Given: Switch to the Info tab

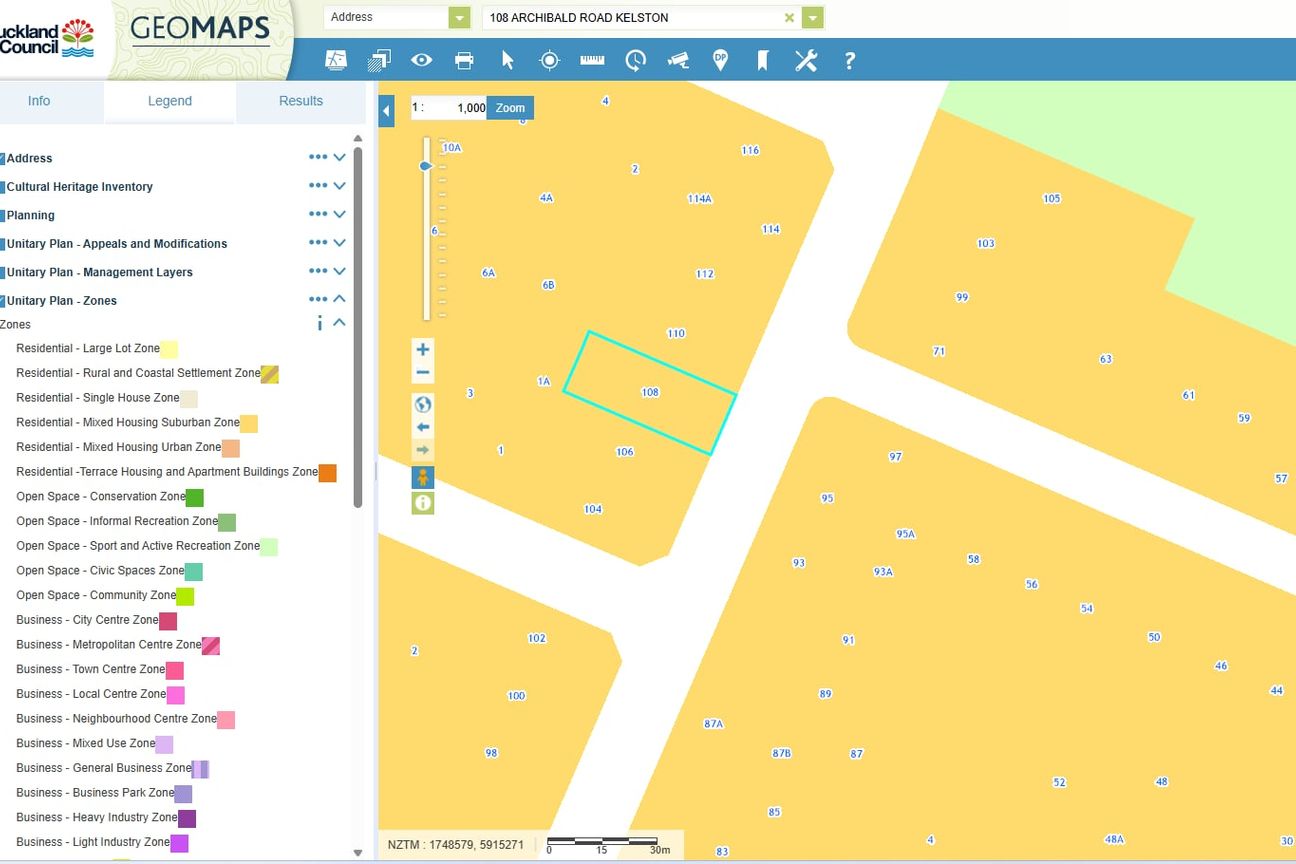Looking at the screenshot, I should click(x=39, y=101).
